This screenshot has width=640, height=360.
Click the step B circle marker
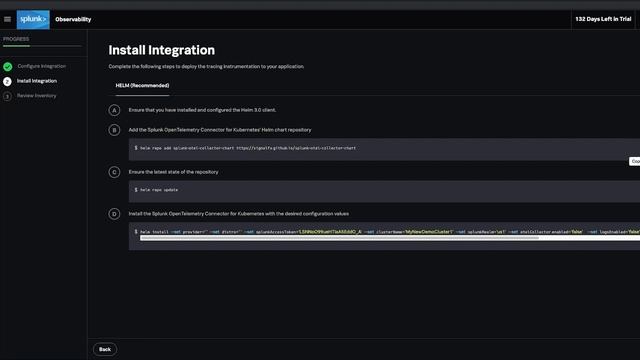coord(114,130)
